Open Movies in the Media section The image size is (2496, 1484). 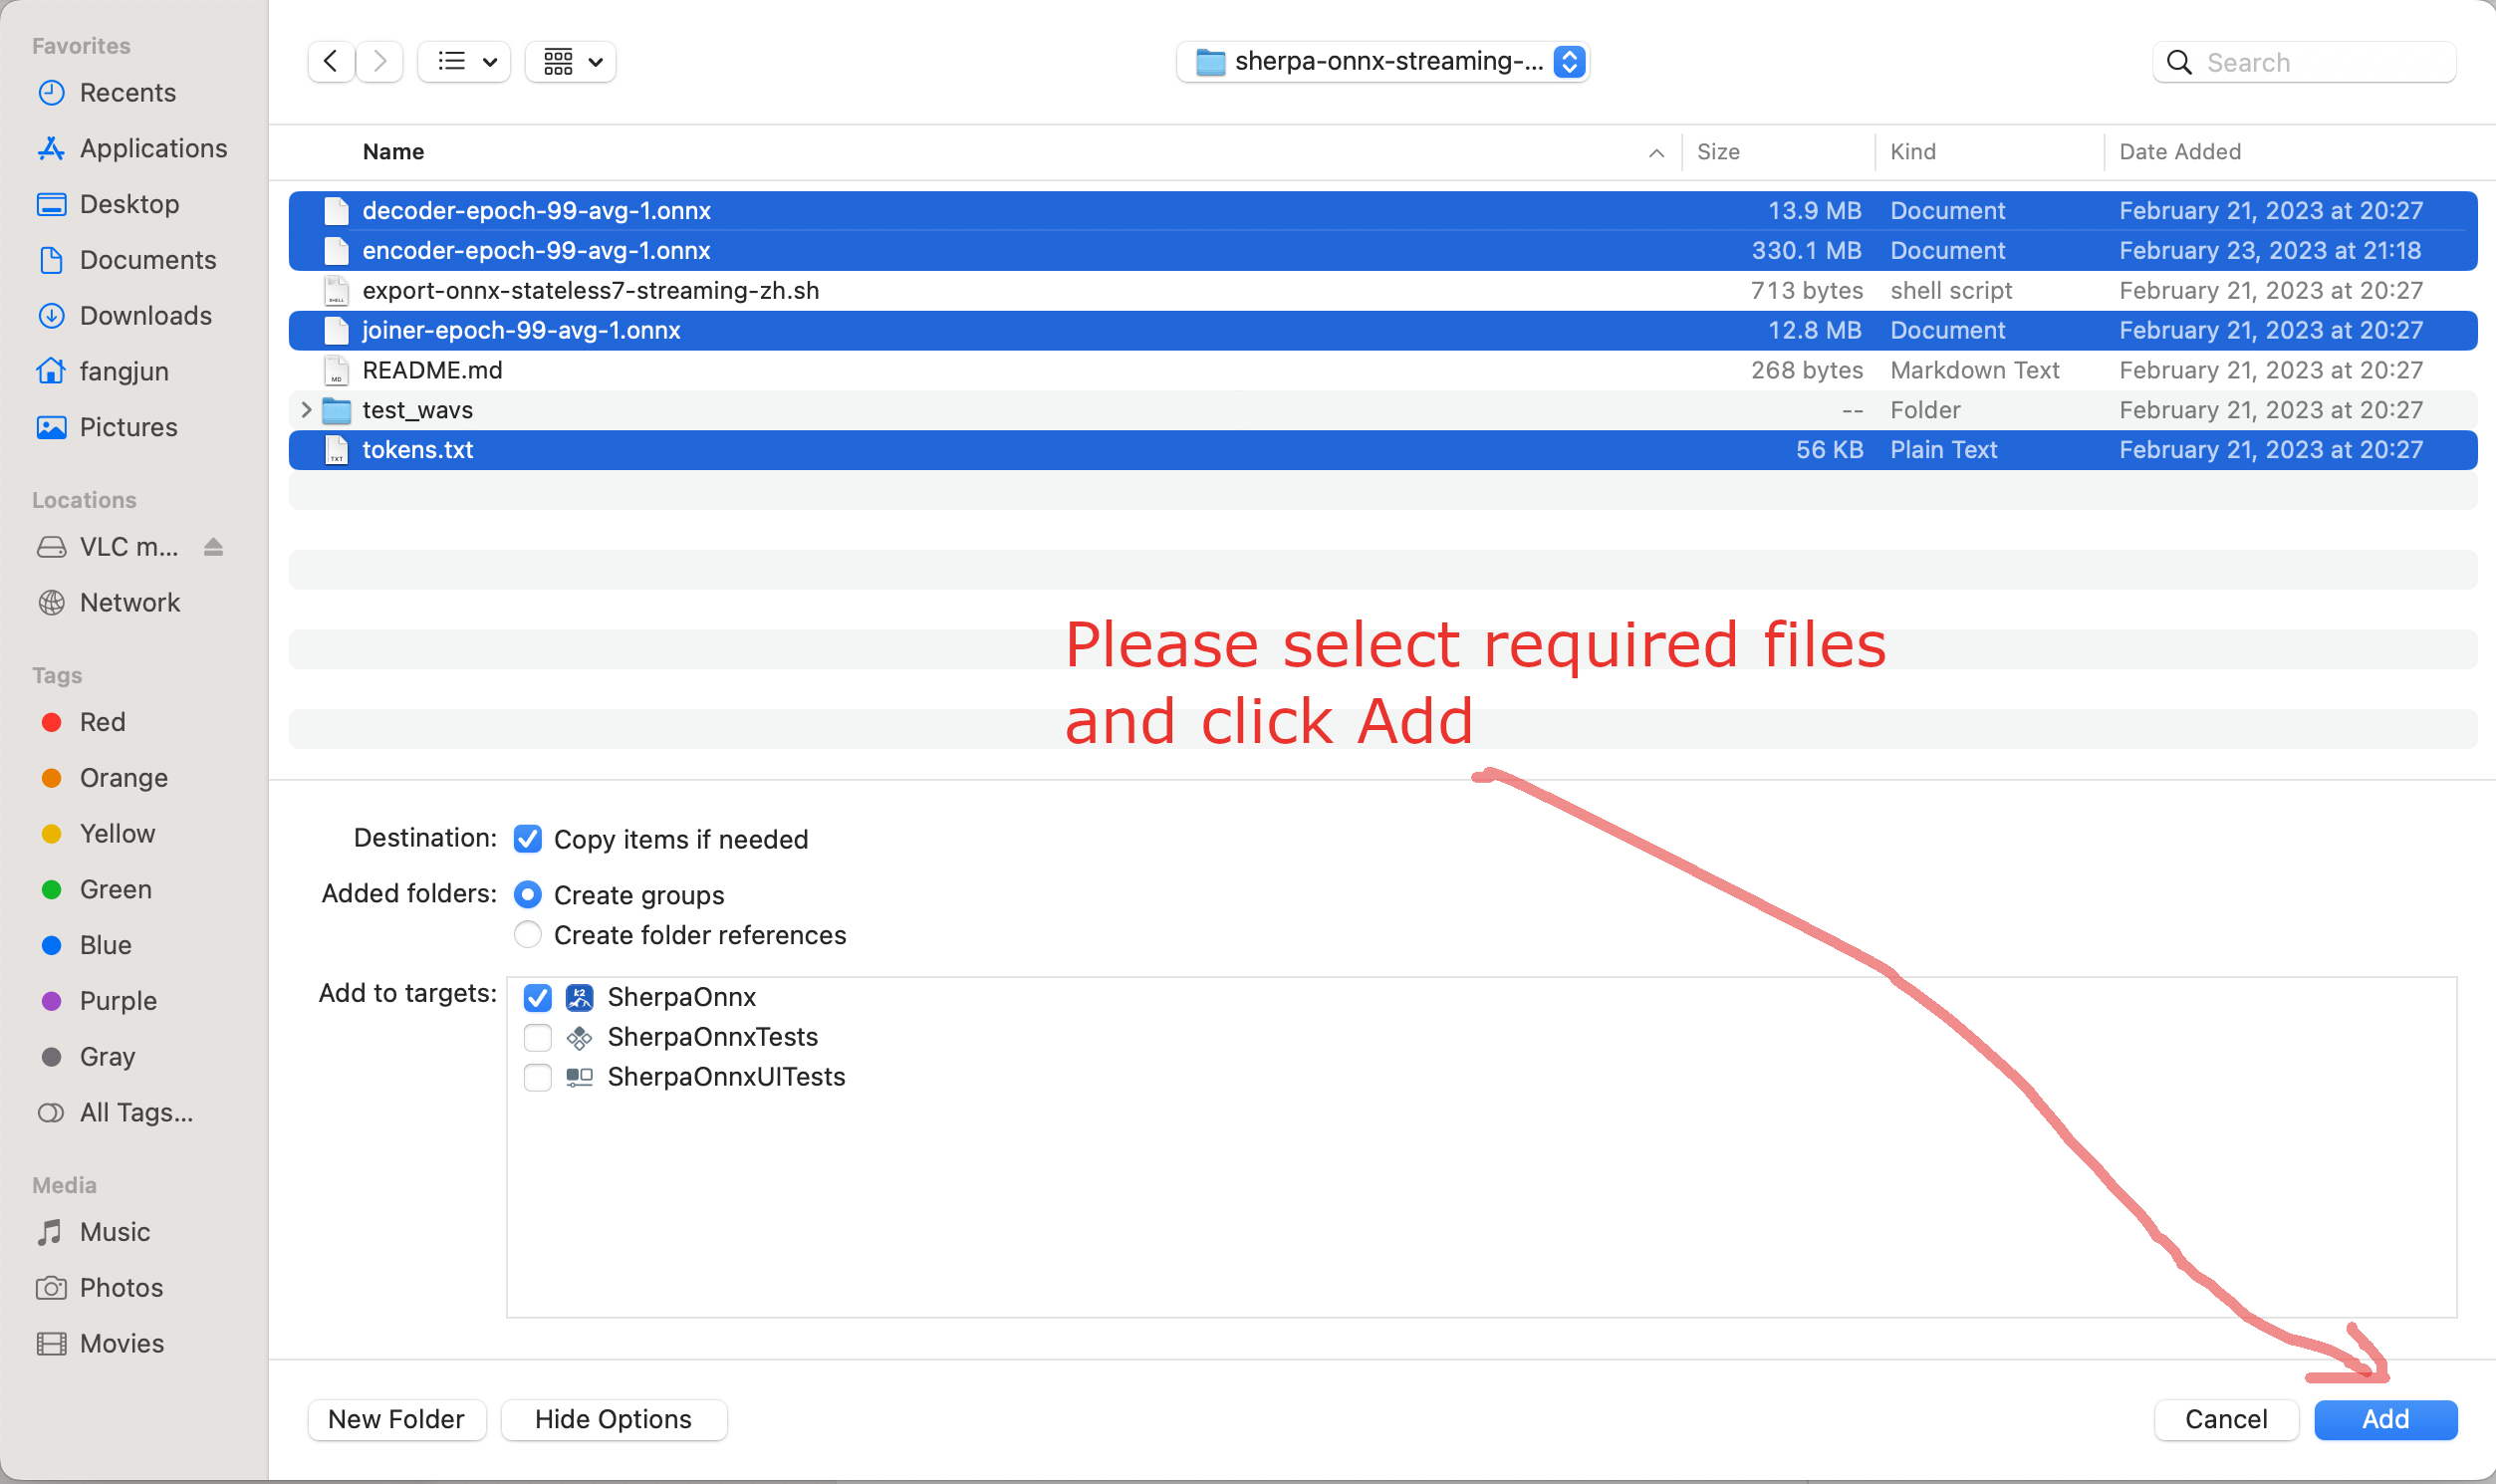(100, 1344)
